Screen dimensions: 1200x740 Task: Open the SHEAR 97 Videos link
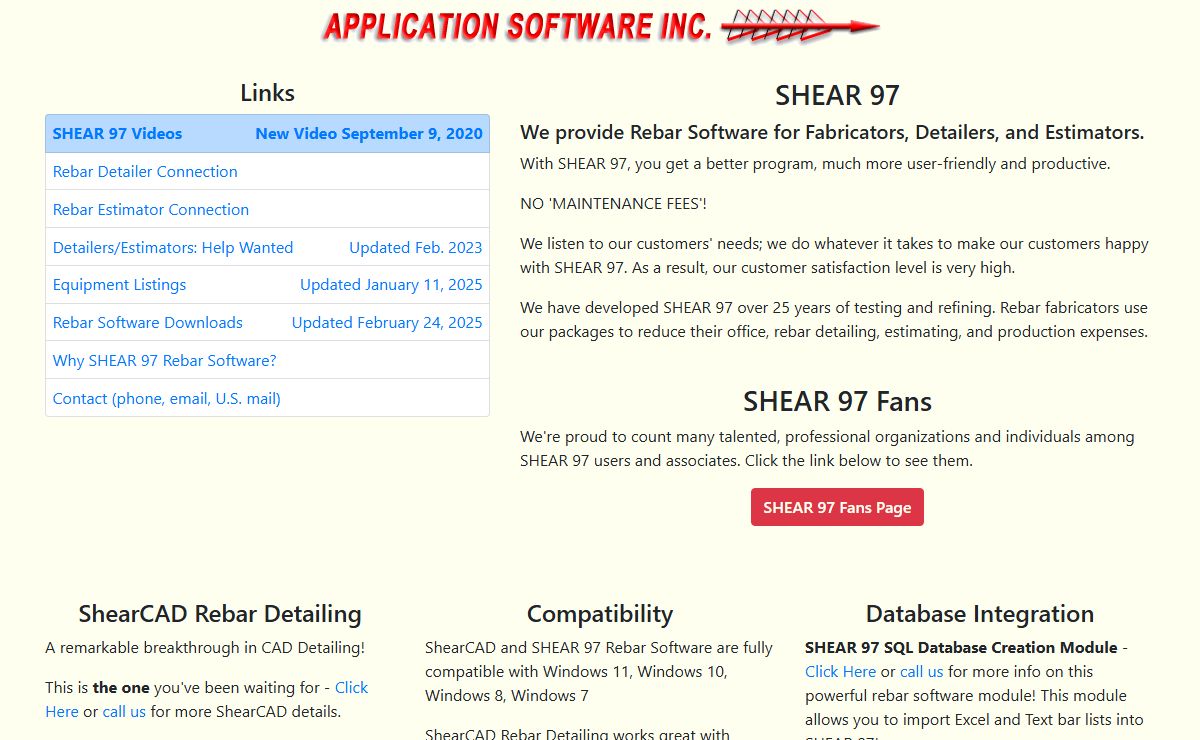click(x=267, y=133)
